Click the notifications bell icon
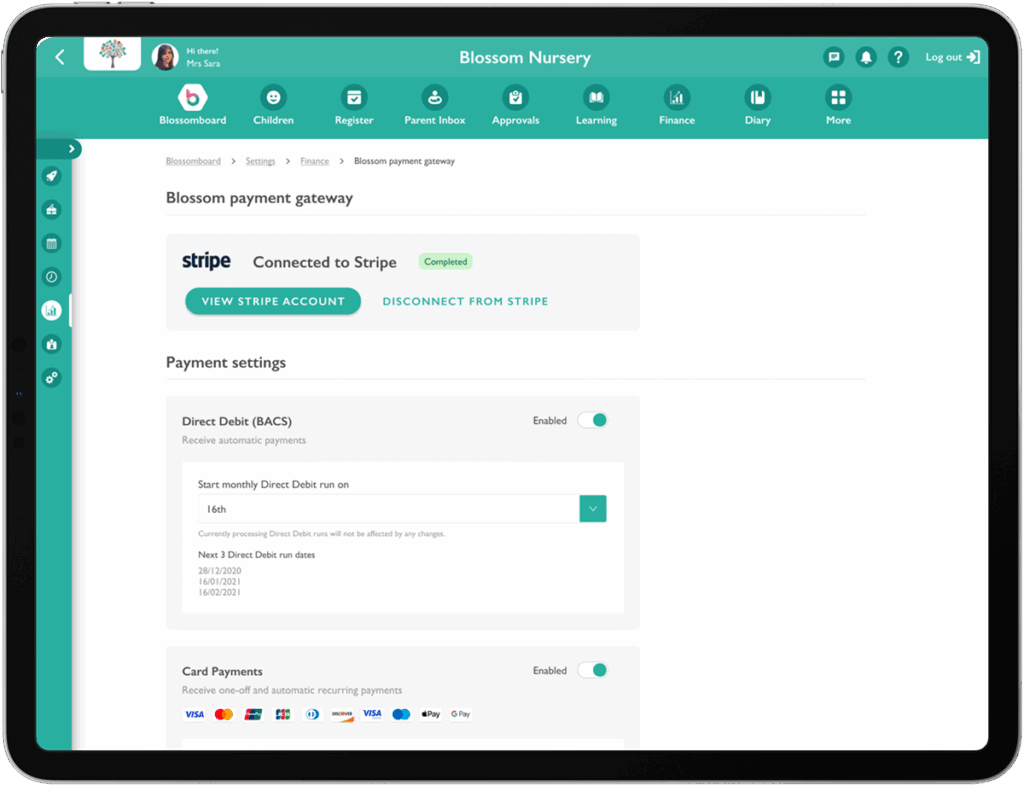Image resolution: width=1024 pixels, height=786 pixels. 865,57
